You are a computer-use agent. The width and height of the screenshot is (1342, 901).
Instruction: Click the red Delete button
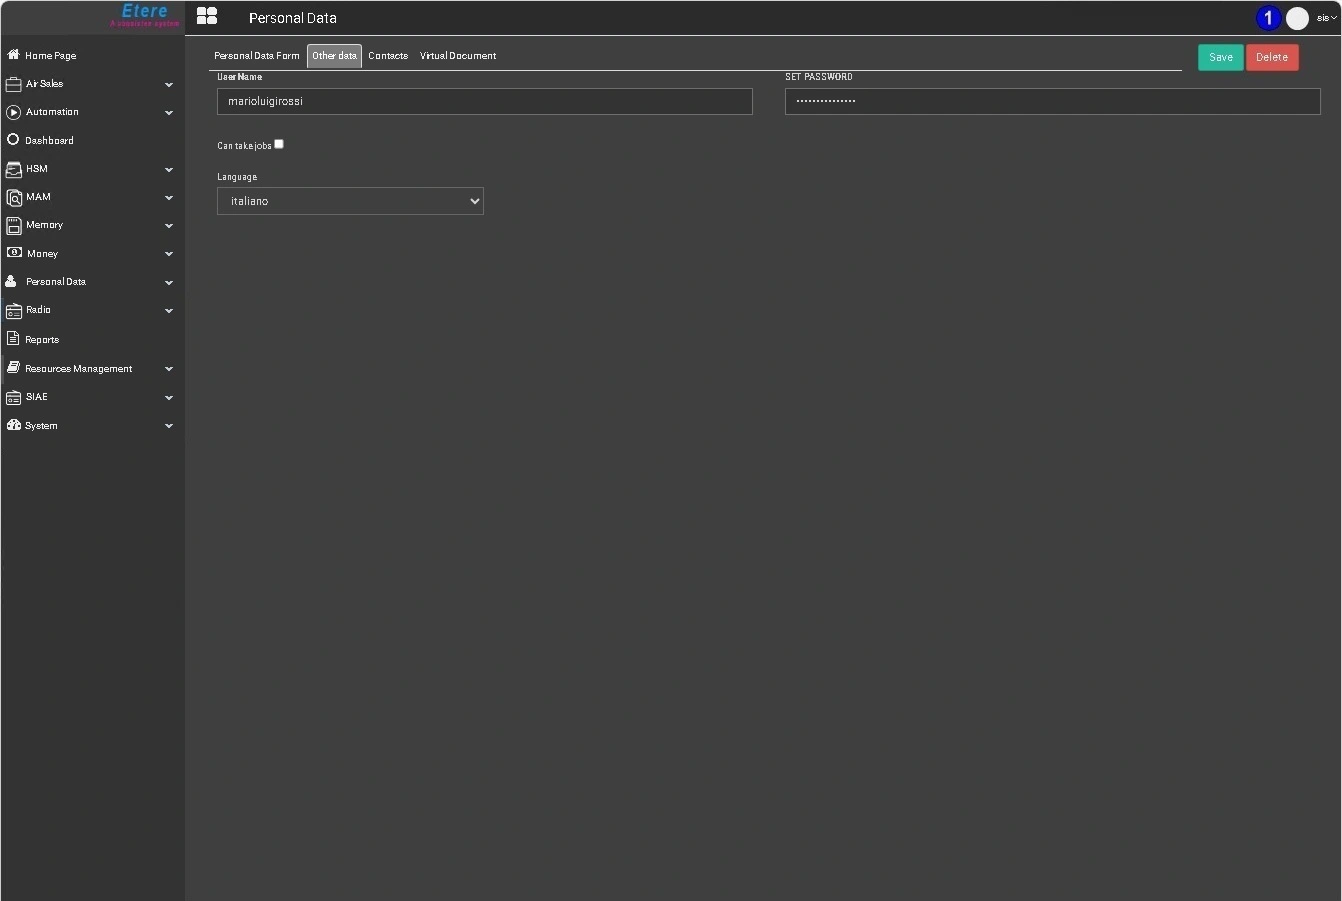coord(1272,57)
